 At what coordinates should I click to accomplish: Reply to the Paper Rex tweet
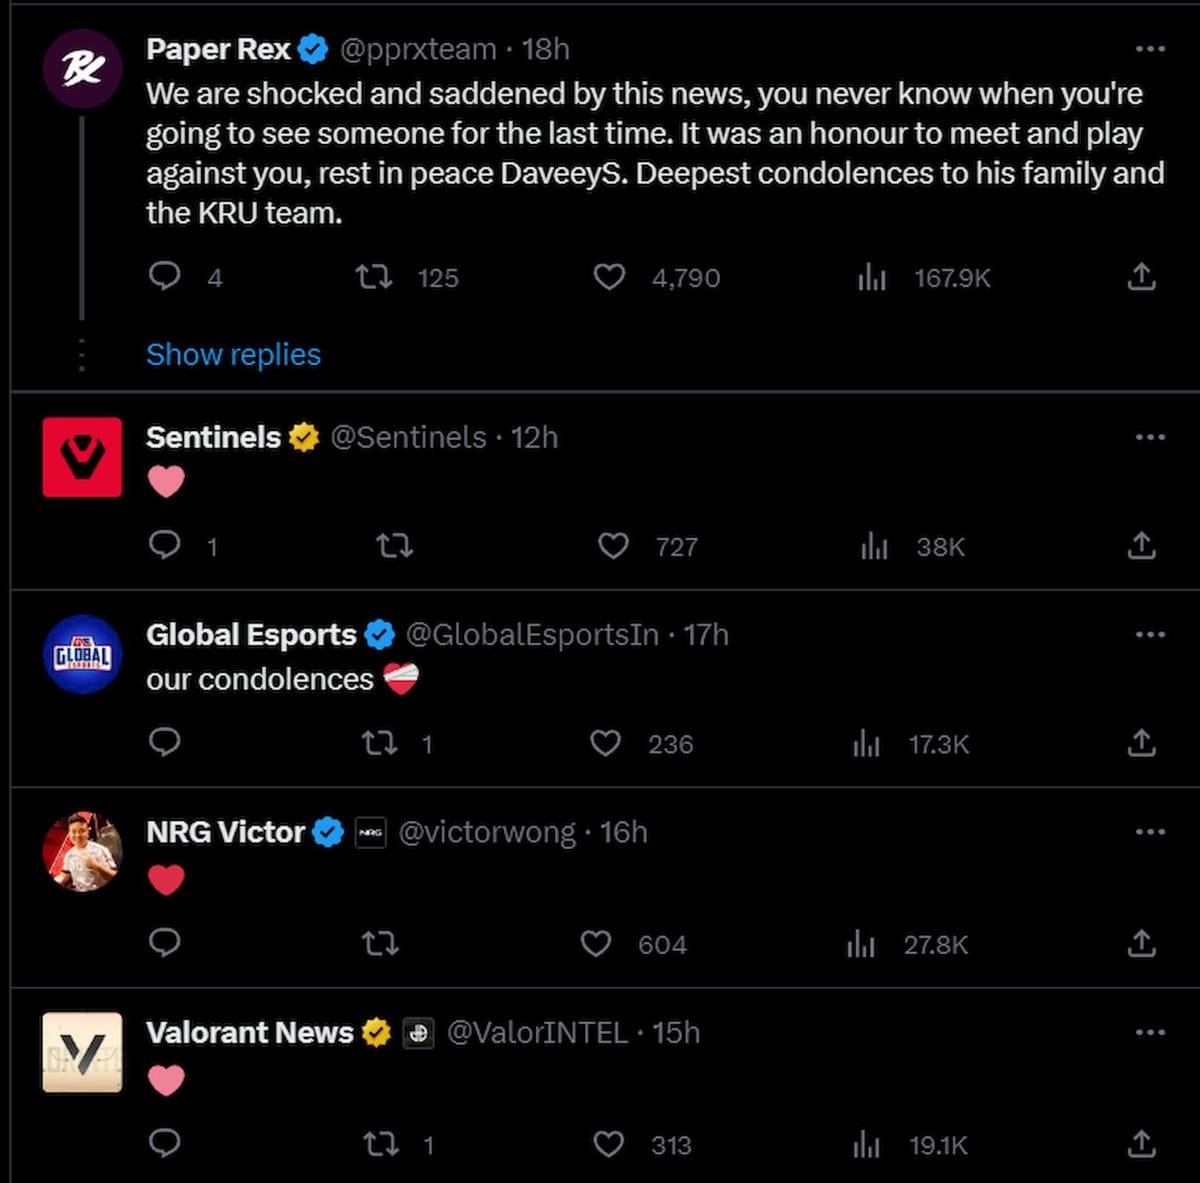click(x=164, y=276)
